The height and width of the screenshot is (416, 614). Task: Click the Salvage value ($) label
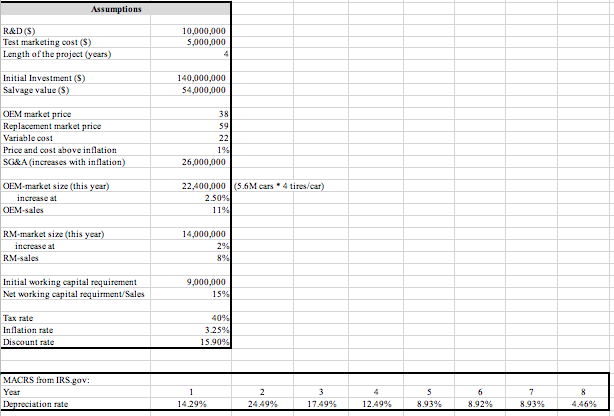click(x=36, y=90)
